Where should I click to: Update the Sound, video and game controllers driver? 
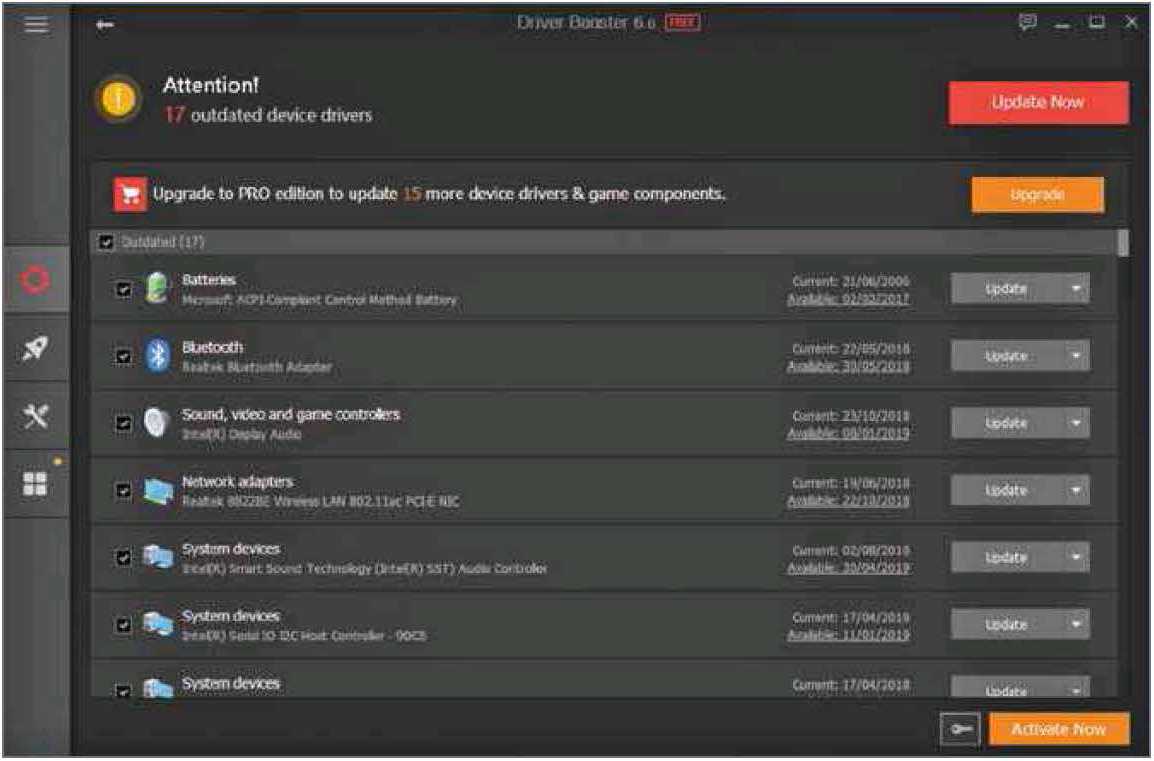[1006, 423]
